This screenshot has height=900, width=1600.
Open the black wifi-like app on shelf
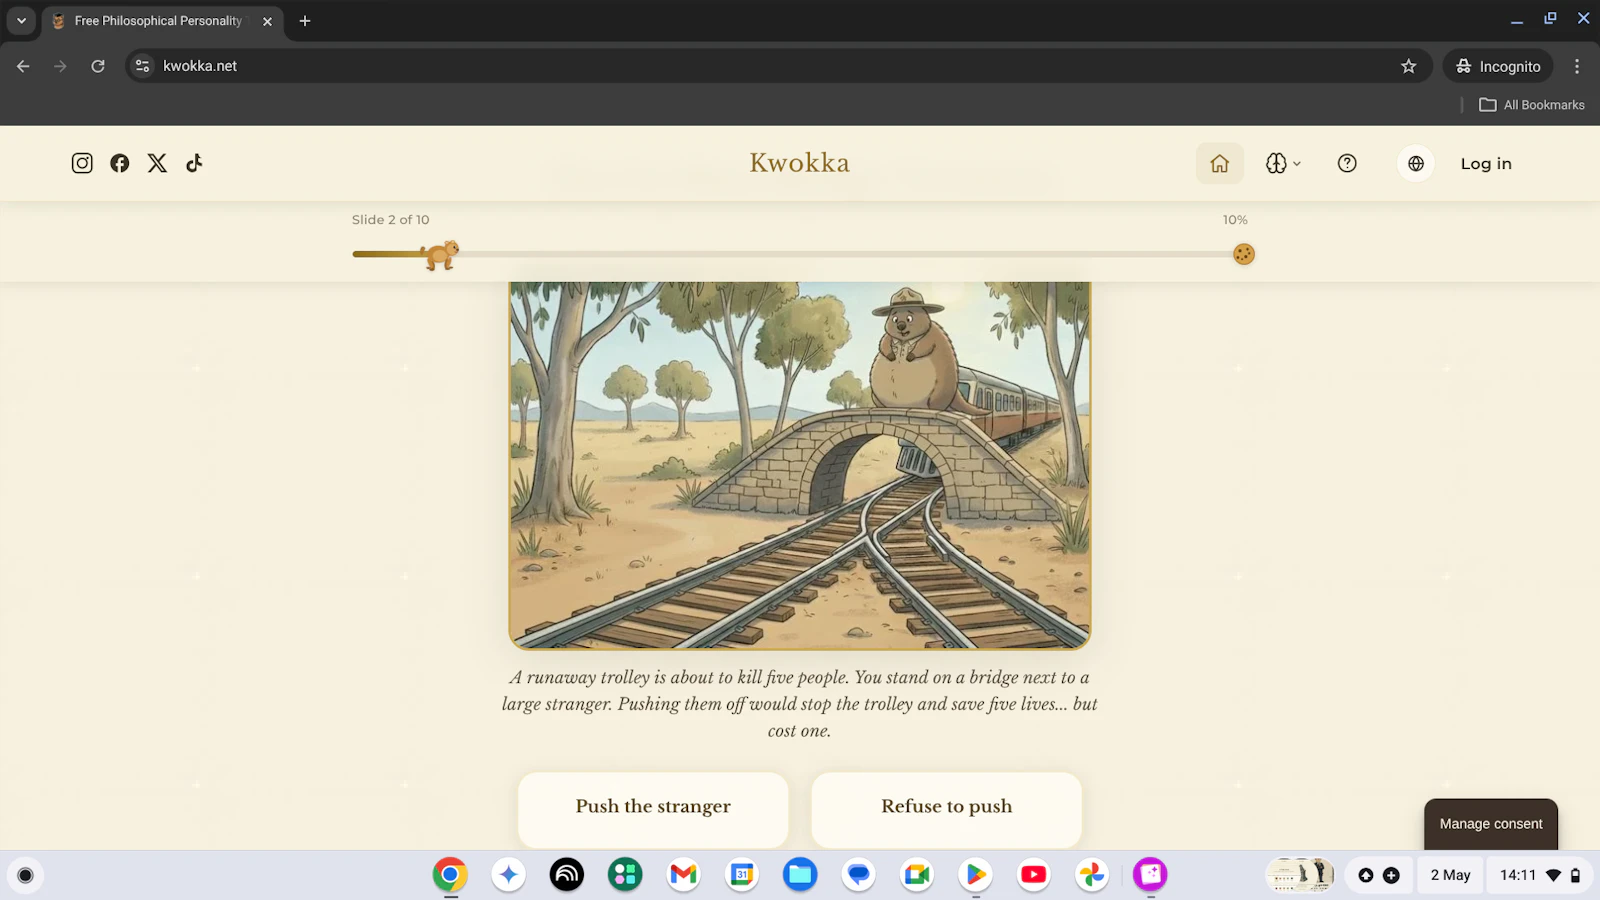567,875
